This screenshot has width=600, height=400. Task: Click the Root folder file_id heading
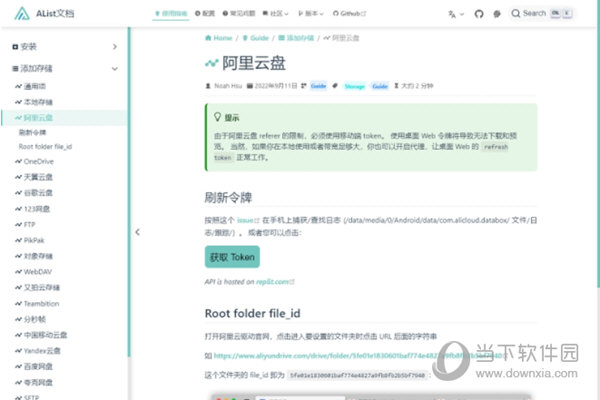[253, 313]
